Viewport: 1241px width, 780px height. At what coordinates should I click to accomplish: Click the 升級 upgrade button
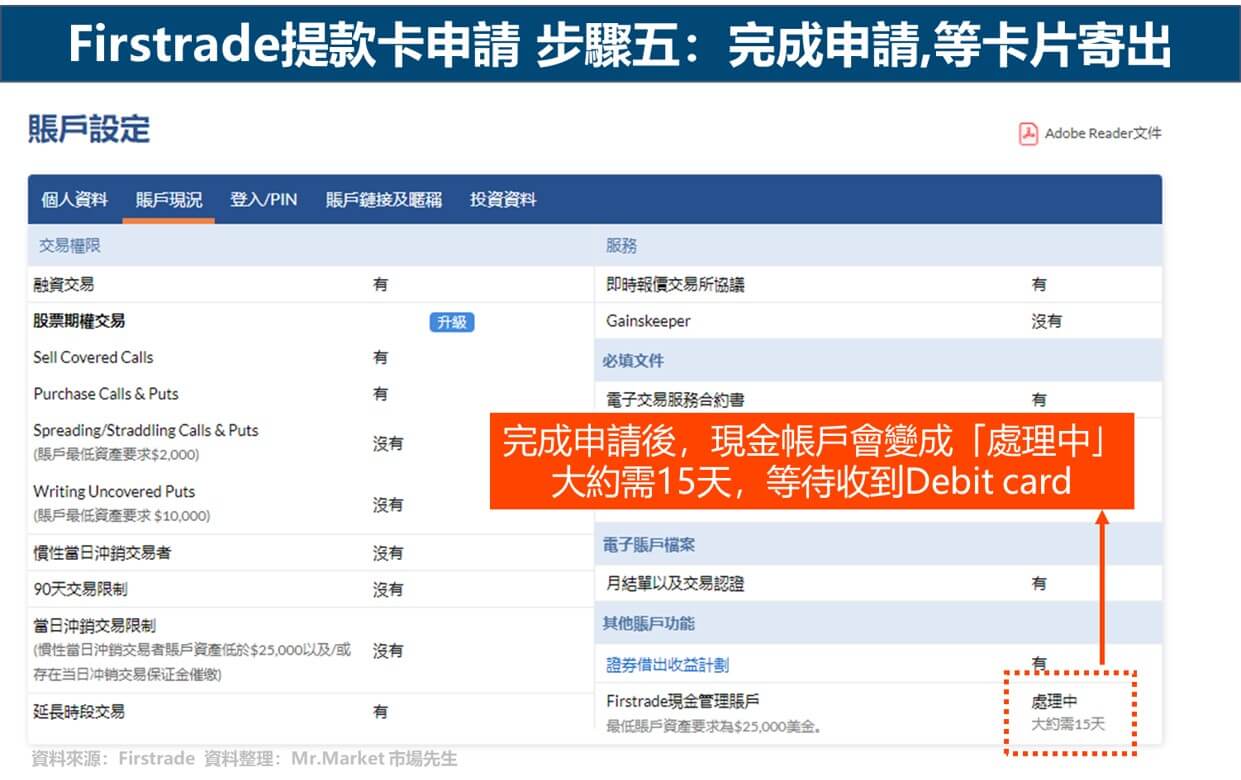coord(452,322)
